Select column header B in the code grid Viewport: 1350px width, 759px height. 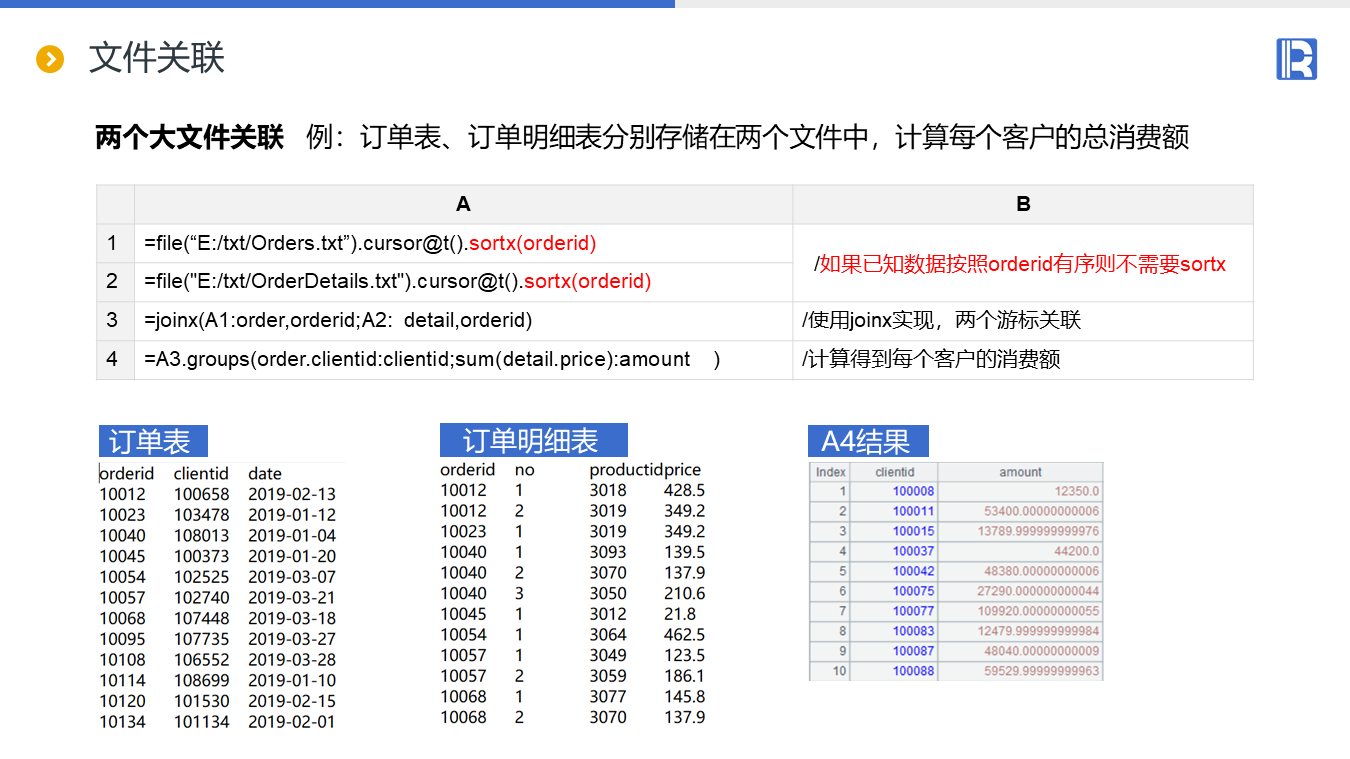1022,204
